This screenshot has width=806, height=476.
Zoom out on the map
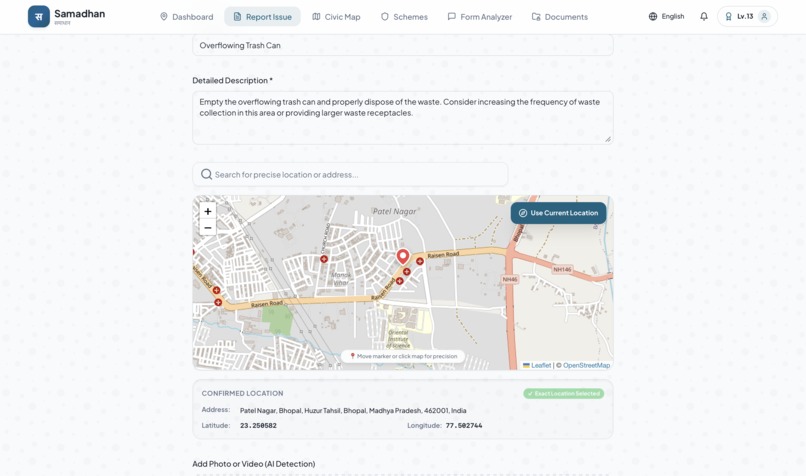pyautogui.click(x=208, y=228)
